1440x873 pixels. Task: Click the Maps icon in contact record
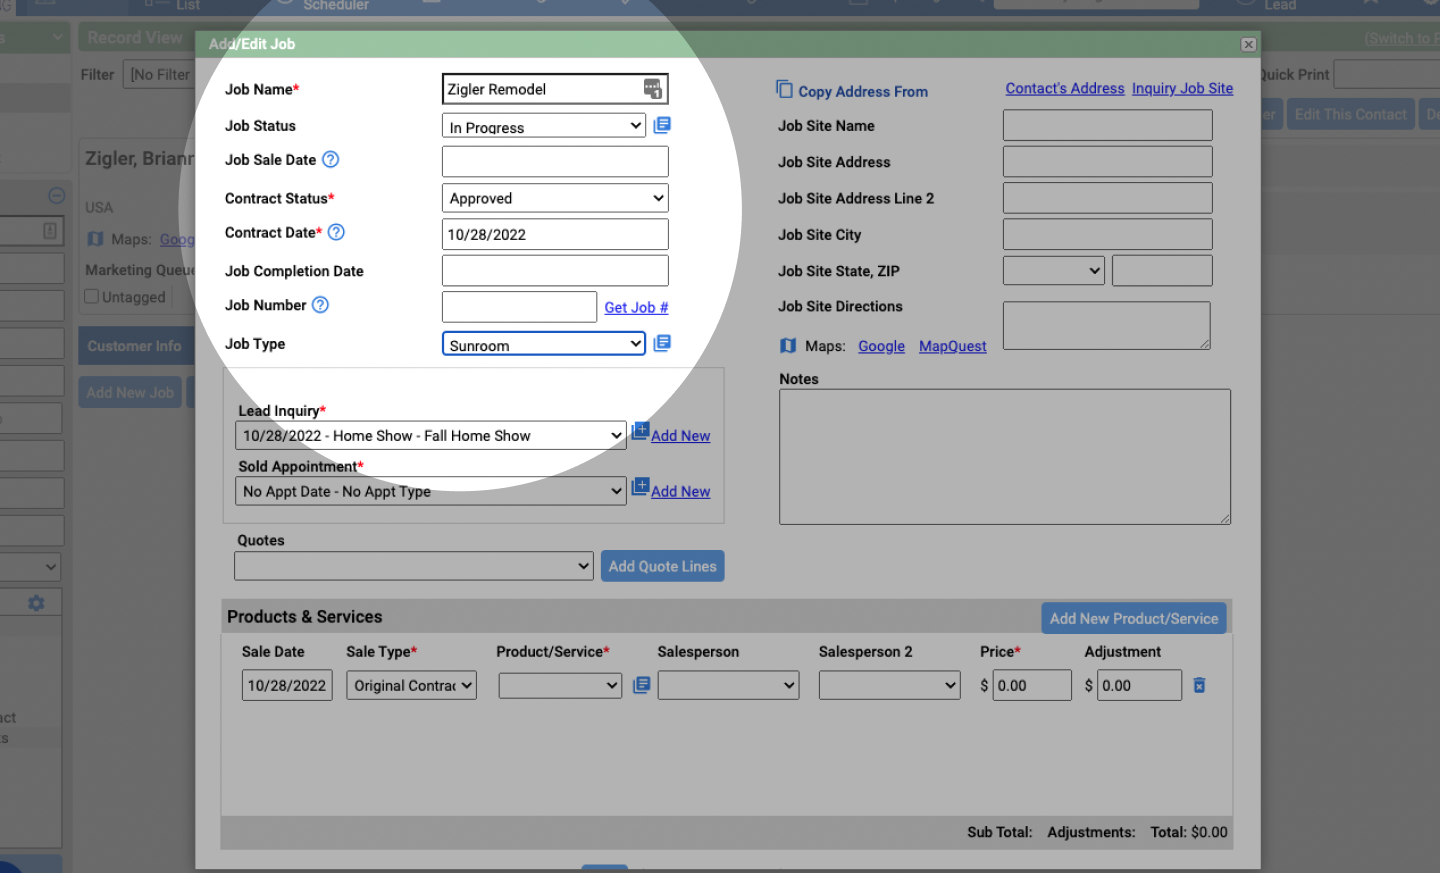[x=95, y=239]
